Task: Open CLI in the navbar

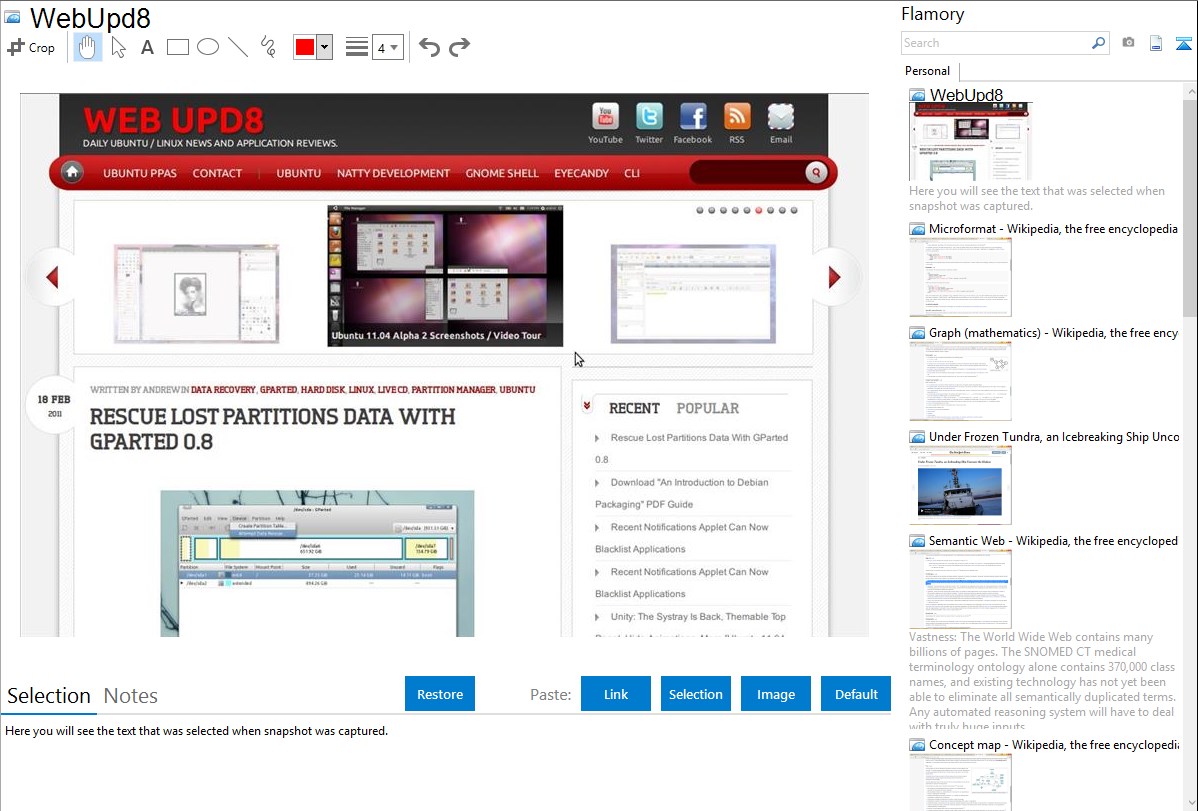Action: coord(632,174)
